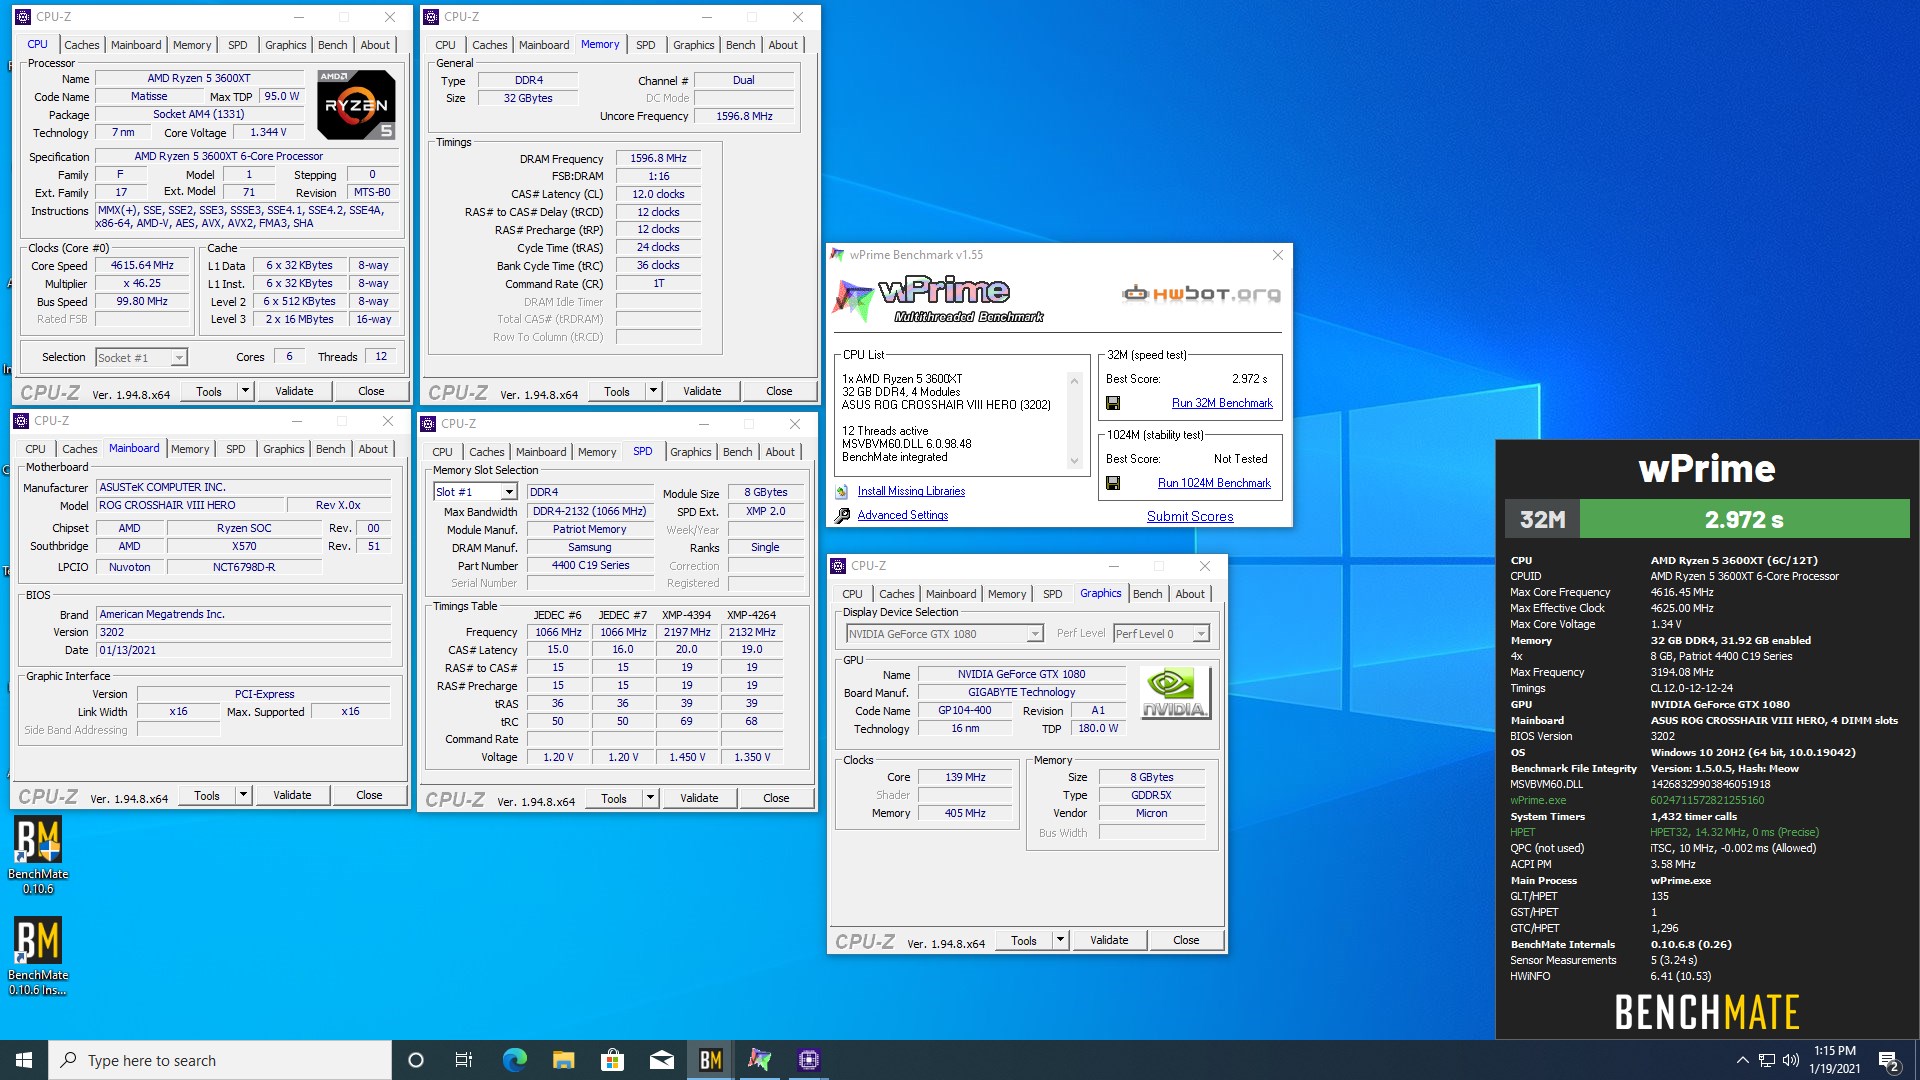Click Tools button in Mainboard window

207,795
